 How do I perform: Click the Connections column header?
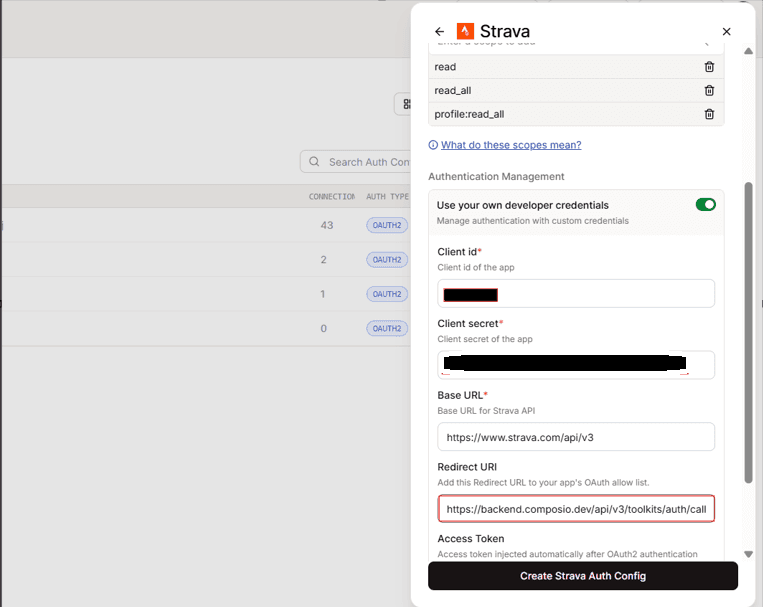point(332,197)
